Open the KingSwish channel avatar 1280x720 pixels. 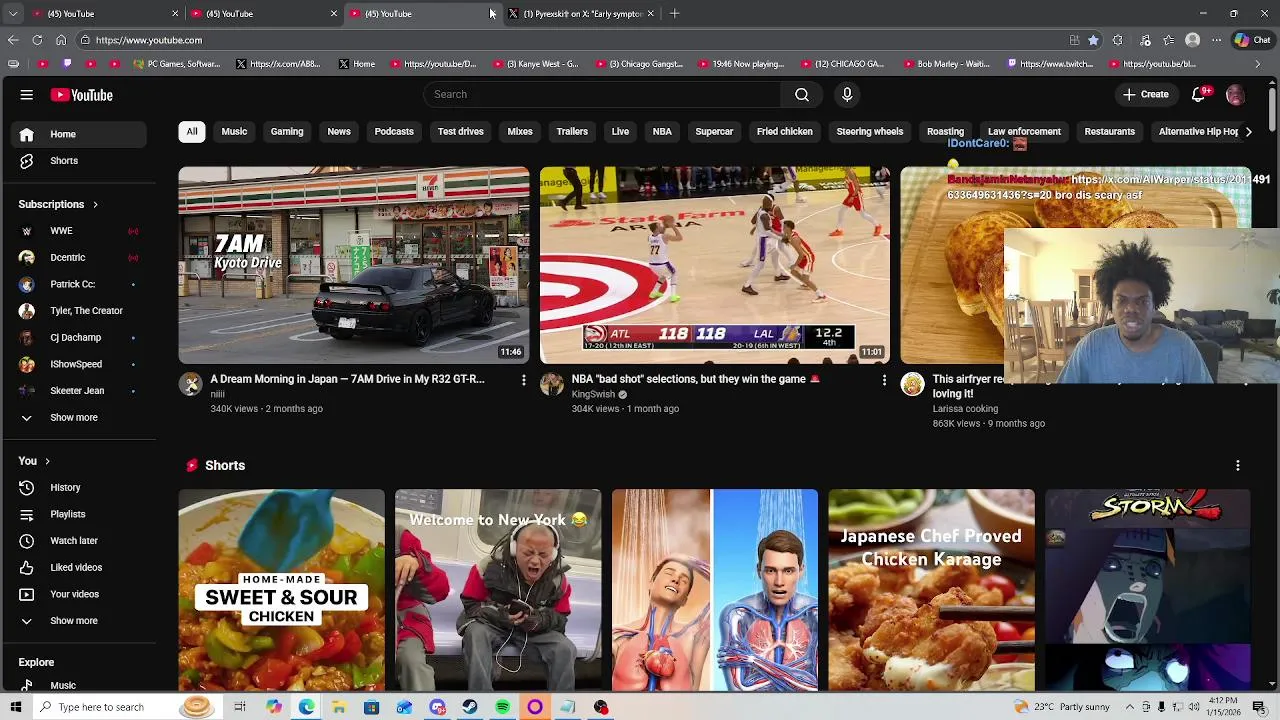click(x=552, y=385)
